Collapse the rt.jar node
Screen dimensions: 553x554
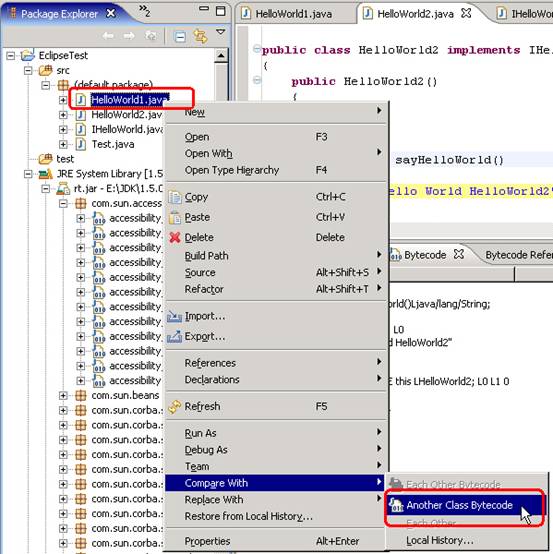pos(46,189)
